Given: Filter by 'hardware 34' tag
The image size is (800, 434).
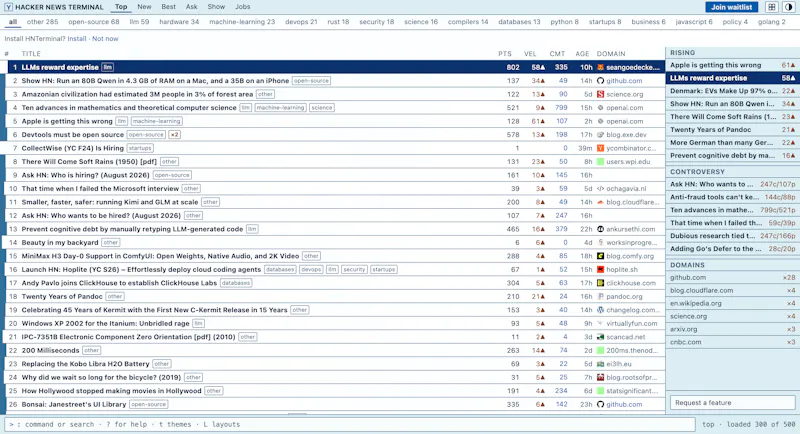Looking at the screenshot, I should coord(179,22).
